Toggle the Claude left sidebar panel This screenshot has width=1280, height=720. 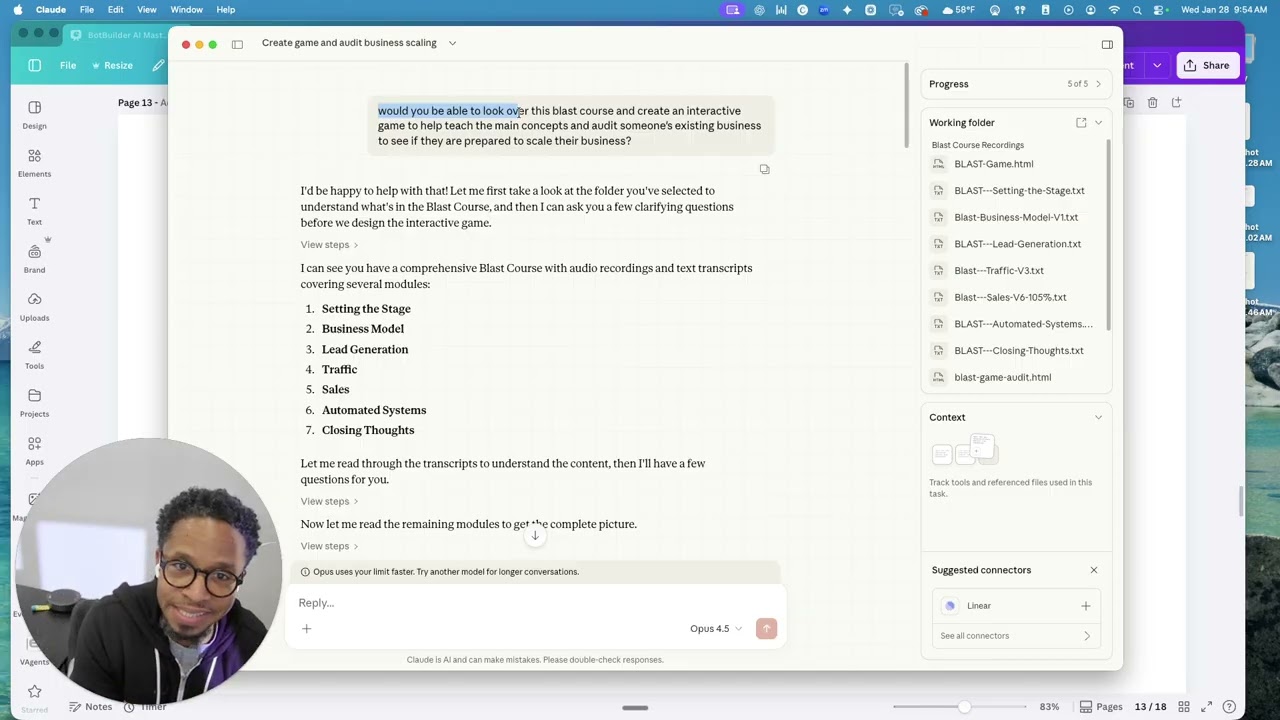point(237,44)
